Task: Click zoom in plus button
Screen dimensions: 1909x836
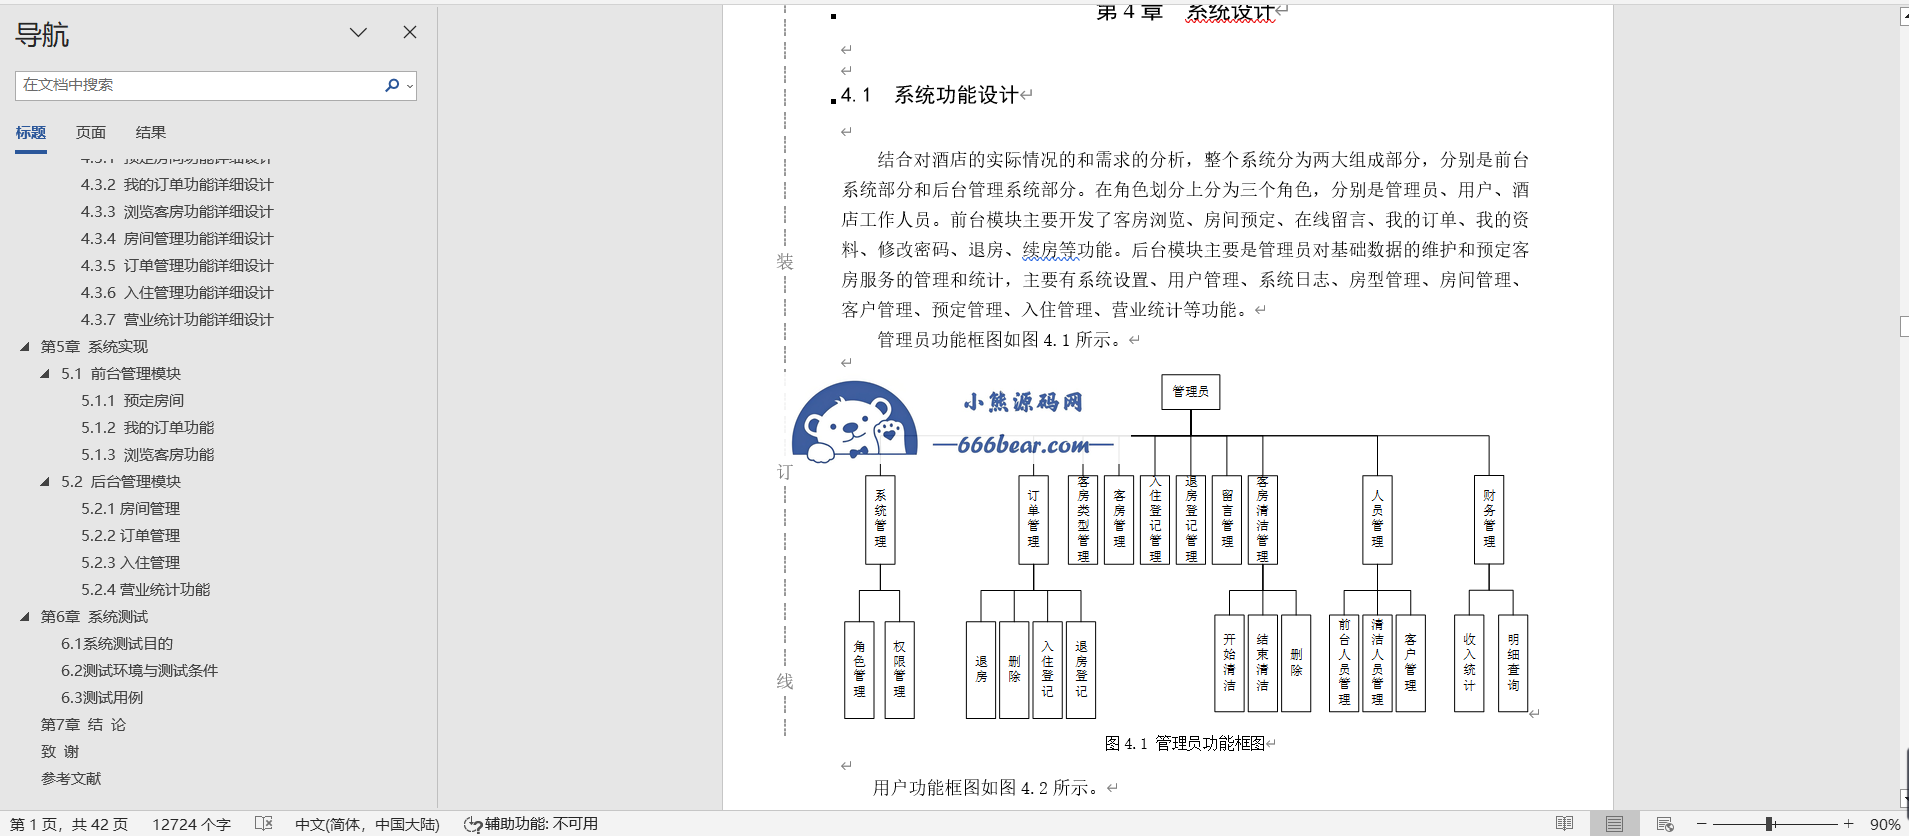Action: (x=1849, y=824)
